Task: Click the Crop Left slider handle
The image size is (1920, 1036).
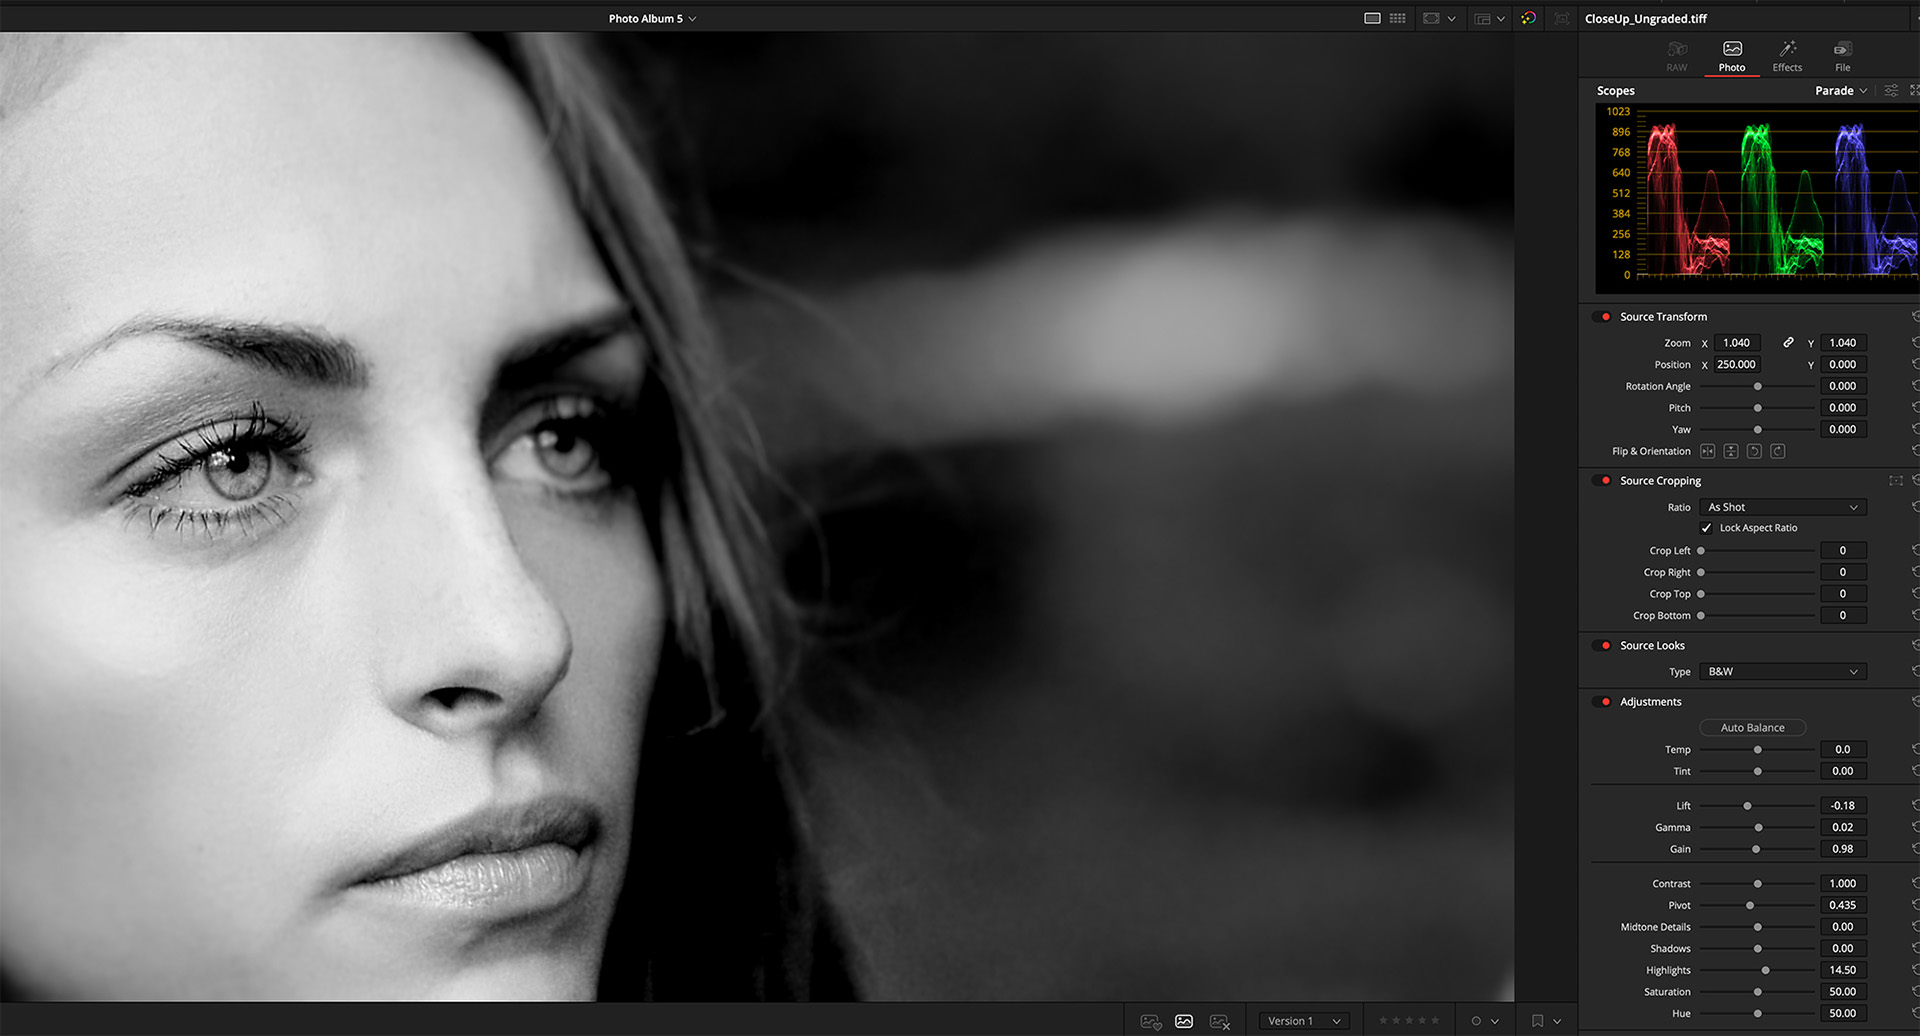Action: pos(1701,551)
